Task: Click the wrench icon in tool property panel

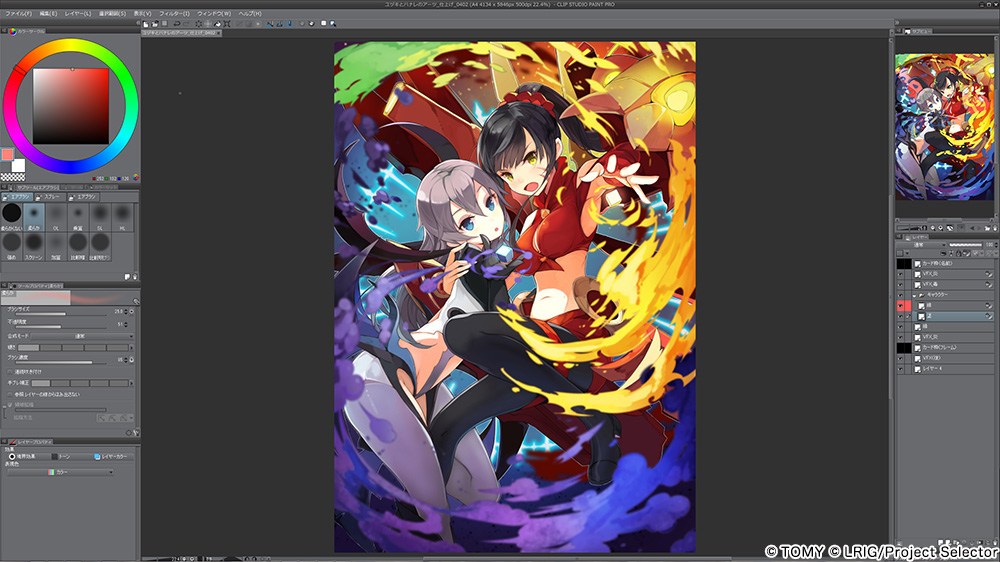Action: (x=136, y=433)
